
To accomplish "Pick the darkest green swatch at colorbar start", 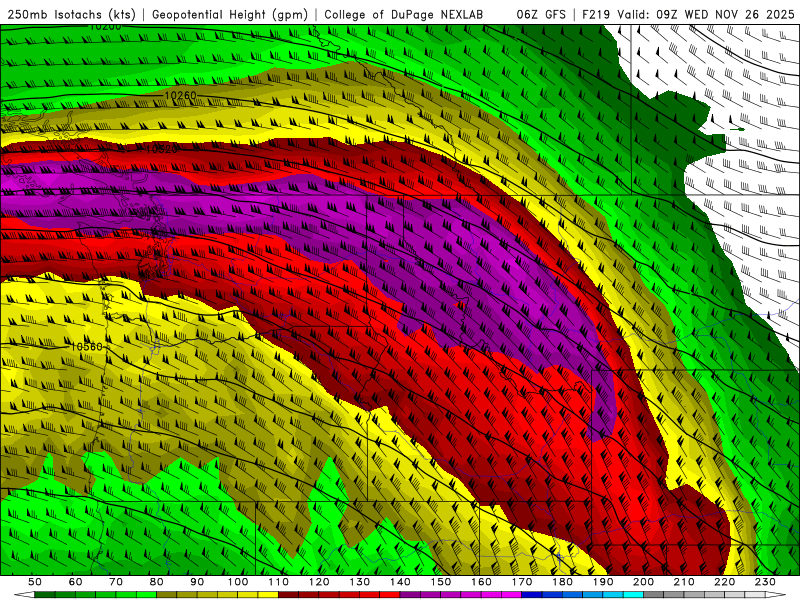I will 45,595.
